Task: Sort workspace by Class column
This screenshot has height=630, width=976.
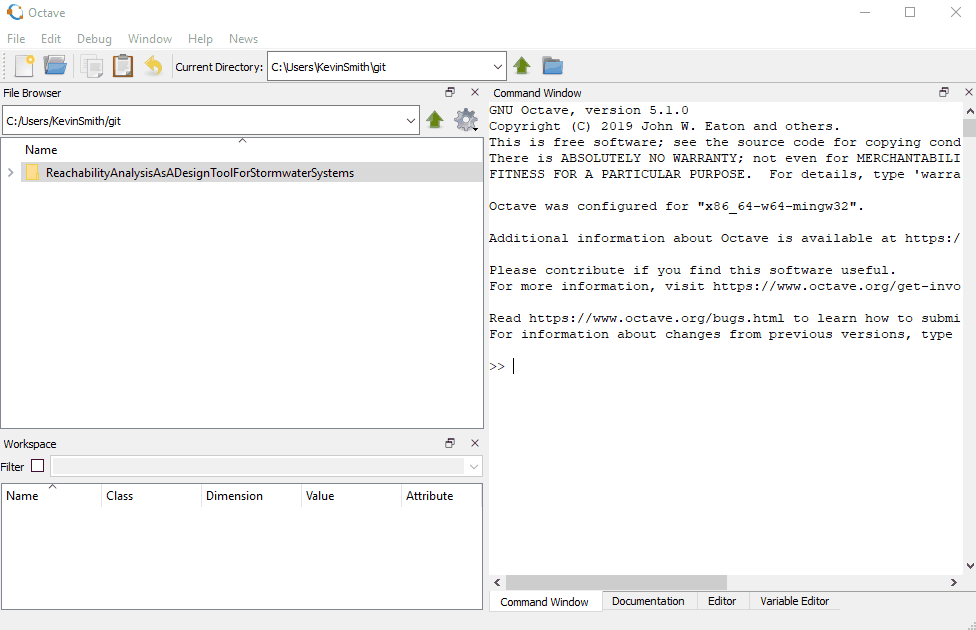Action: [151, 496]
